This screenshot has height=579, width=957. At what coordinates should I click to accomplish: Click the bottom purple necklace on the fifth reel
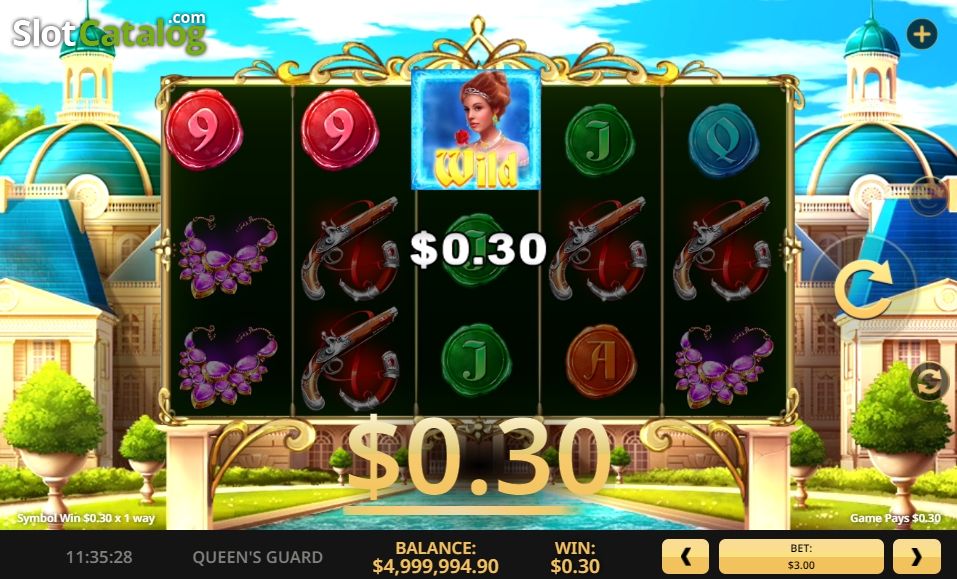724,367
